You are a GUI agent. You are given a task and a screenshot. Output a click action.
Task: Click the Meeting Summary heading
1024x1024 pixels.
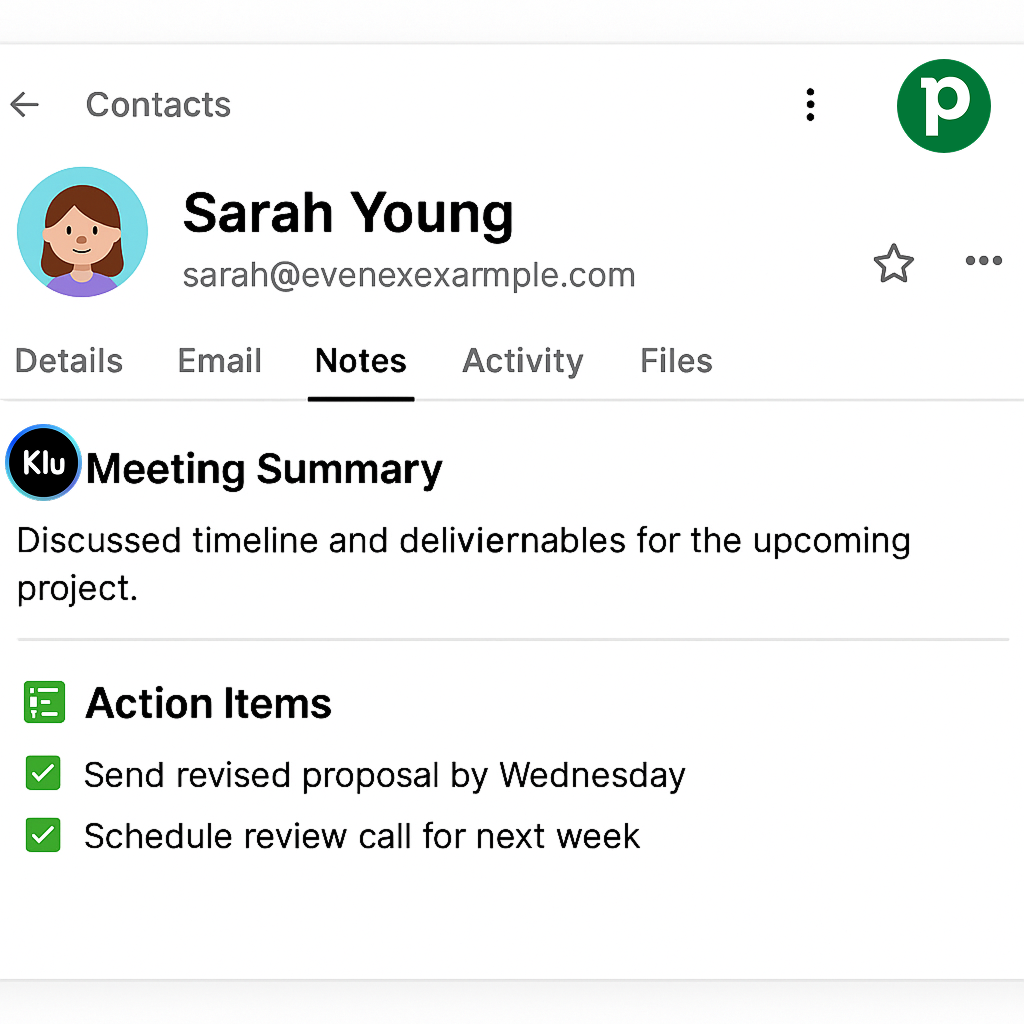coord(264,468)
